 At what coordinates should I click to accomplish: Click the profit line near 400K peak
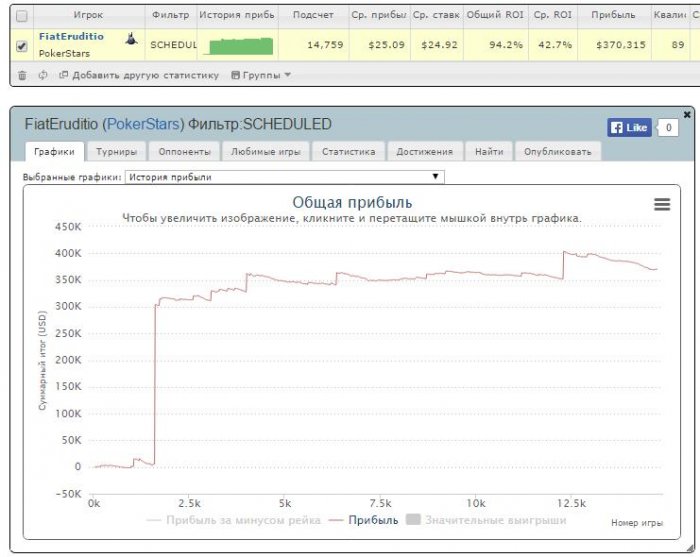click(x=565, y=252)
